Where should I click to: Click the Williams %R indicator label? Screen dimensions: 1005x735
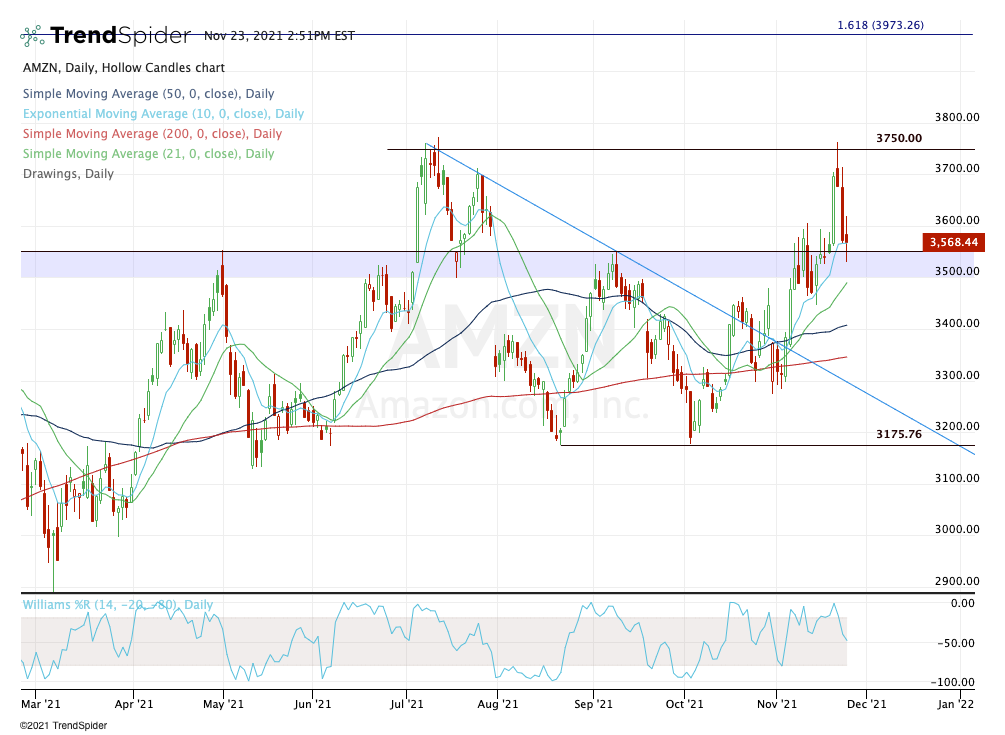pyautogui.click(x=117, y=604)
